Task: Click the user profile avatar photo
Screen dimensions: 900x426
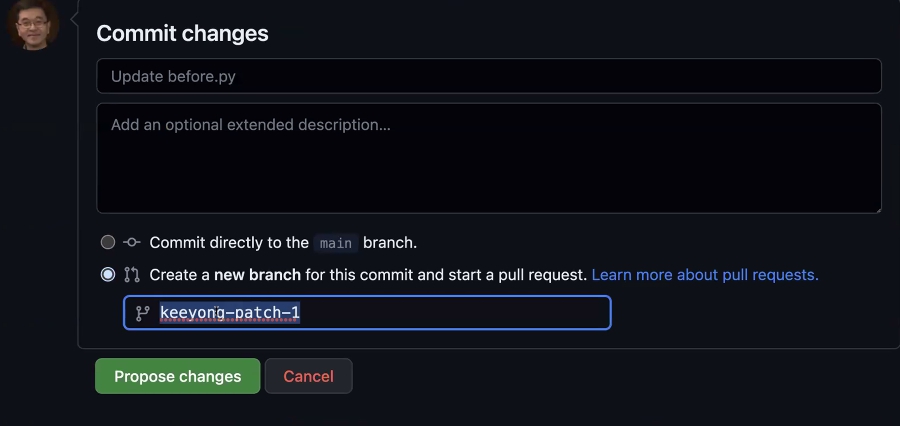Action: [33, 25]
